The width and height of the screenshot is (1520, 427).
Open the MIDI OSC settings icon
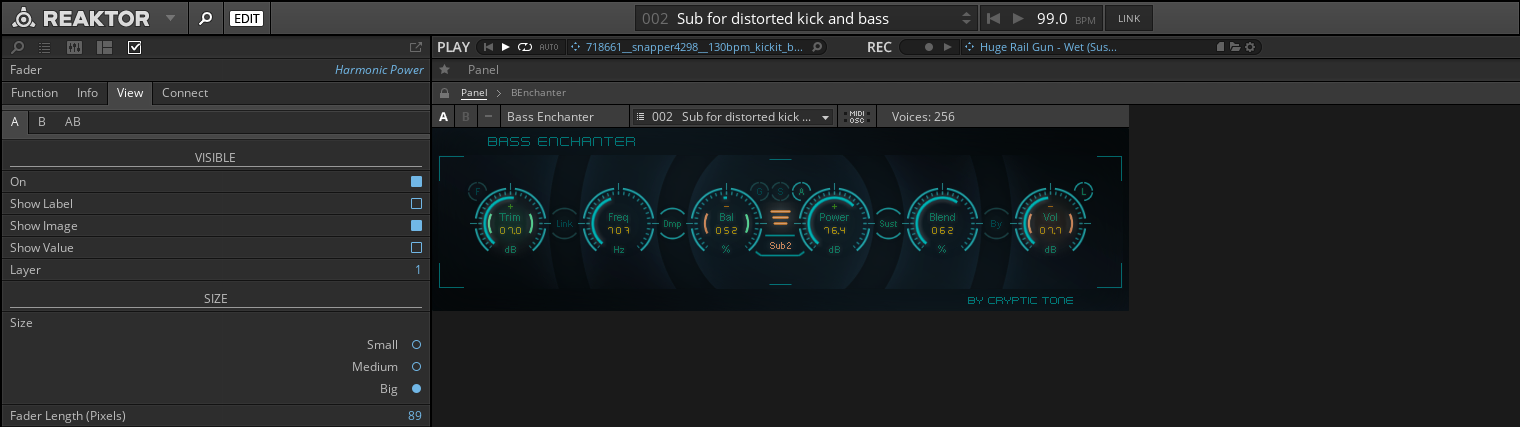(x=857, y=117)
